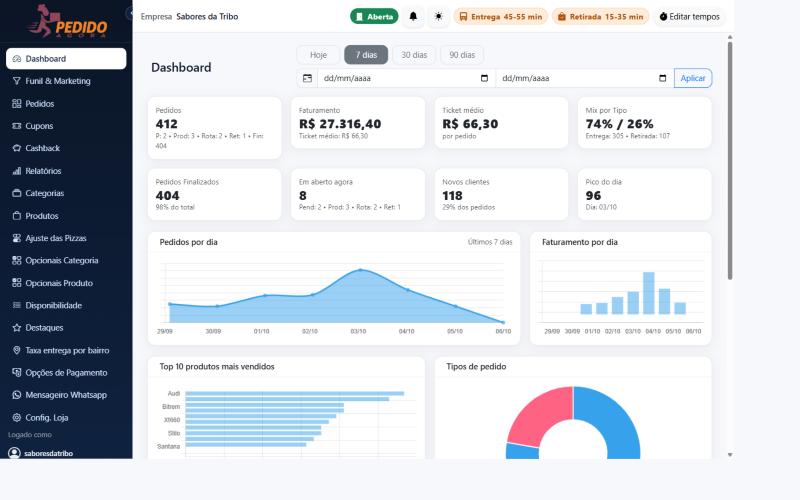Click the Aplicar button
This screenshot has height=500, width=800.
[693, 79]
